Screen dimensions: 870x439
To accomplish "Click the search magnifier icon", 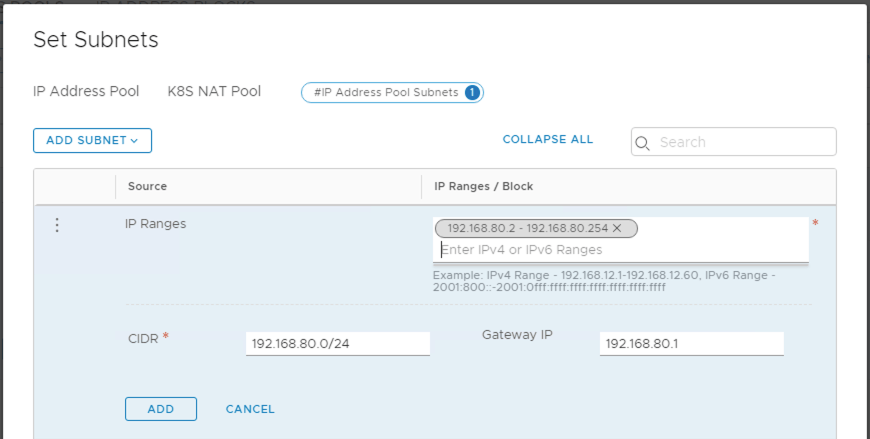I will [644, 143].
